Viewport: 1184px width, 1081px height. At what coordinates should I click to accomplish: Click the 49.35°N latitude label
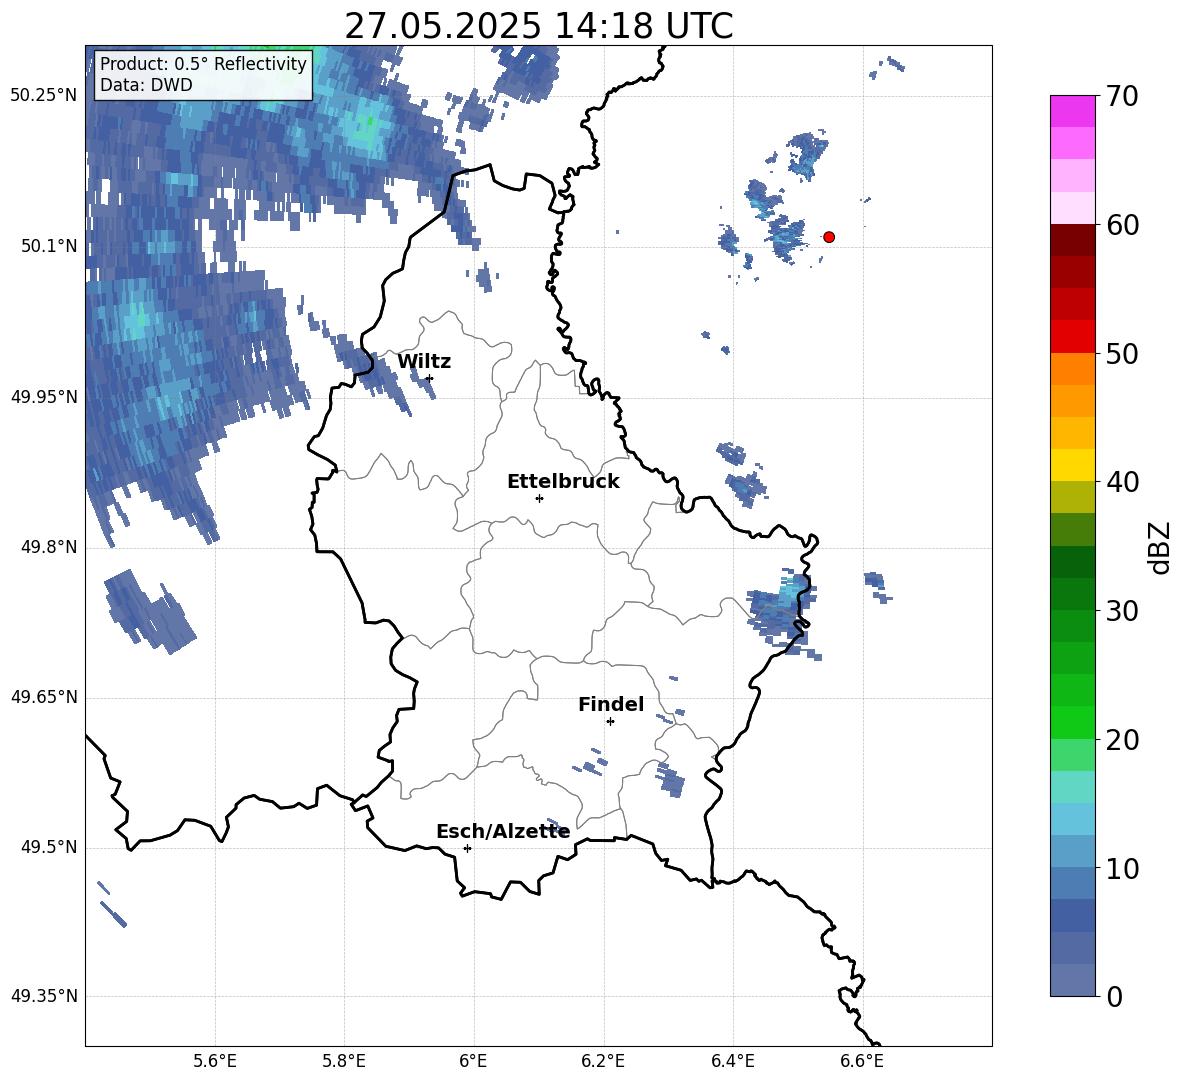[44, 996]
